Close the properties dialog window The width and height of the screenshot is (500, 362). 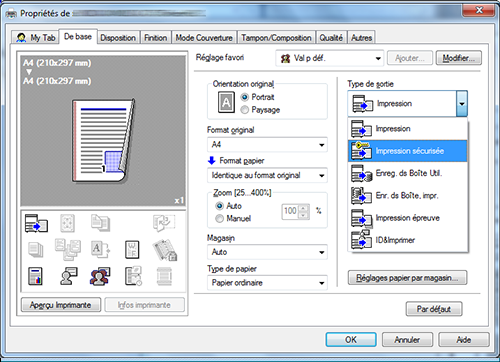[479, 10]
